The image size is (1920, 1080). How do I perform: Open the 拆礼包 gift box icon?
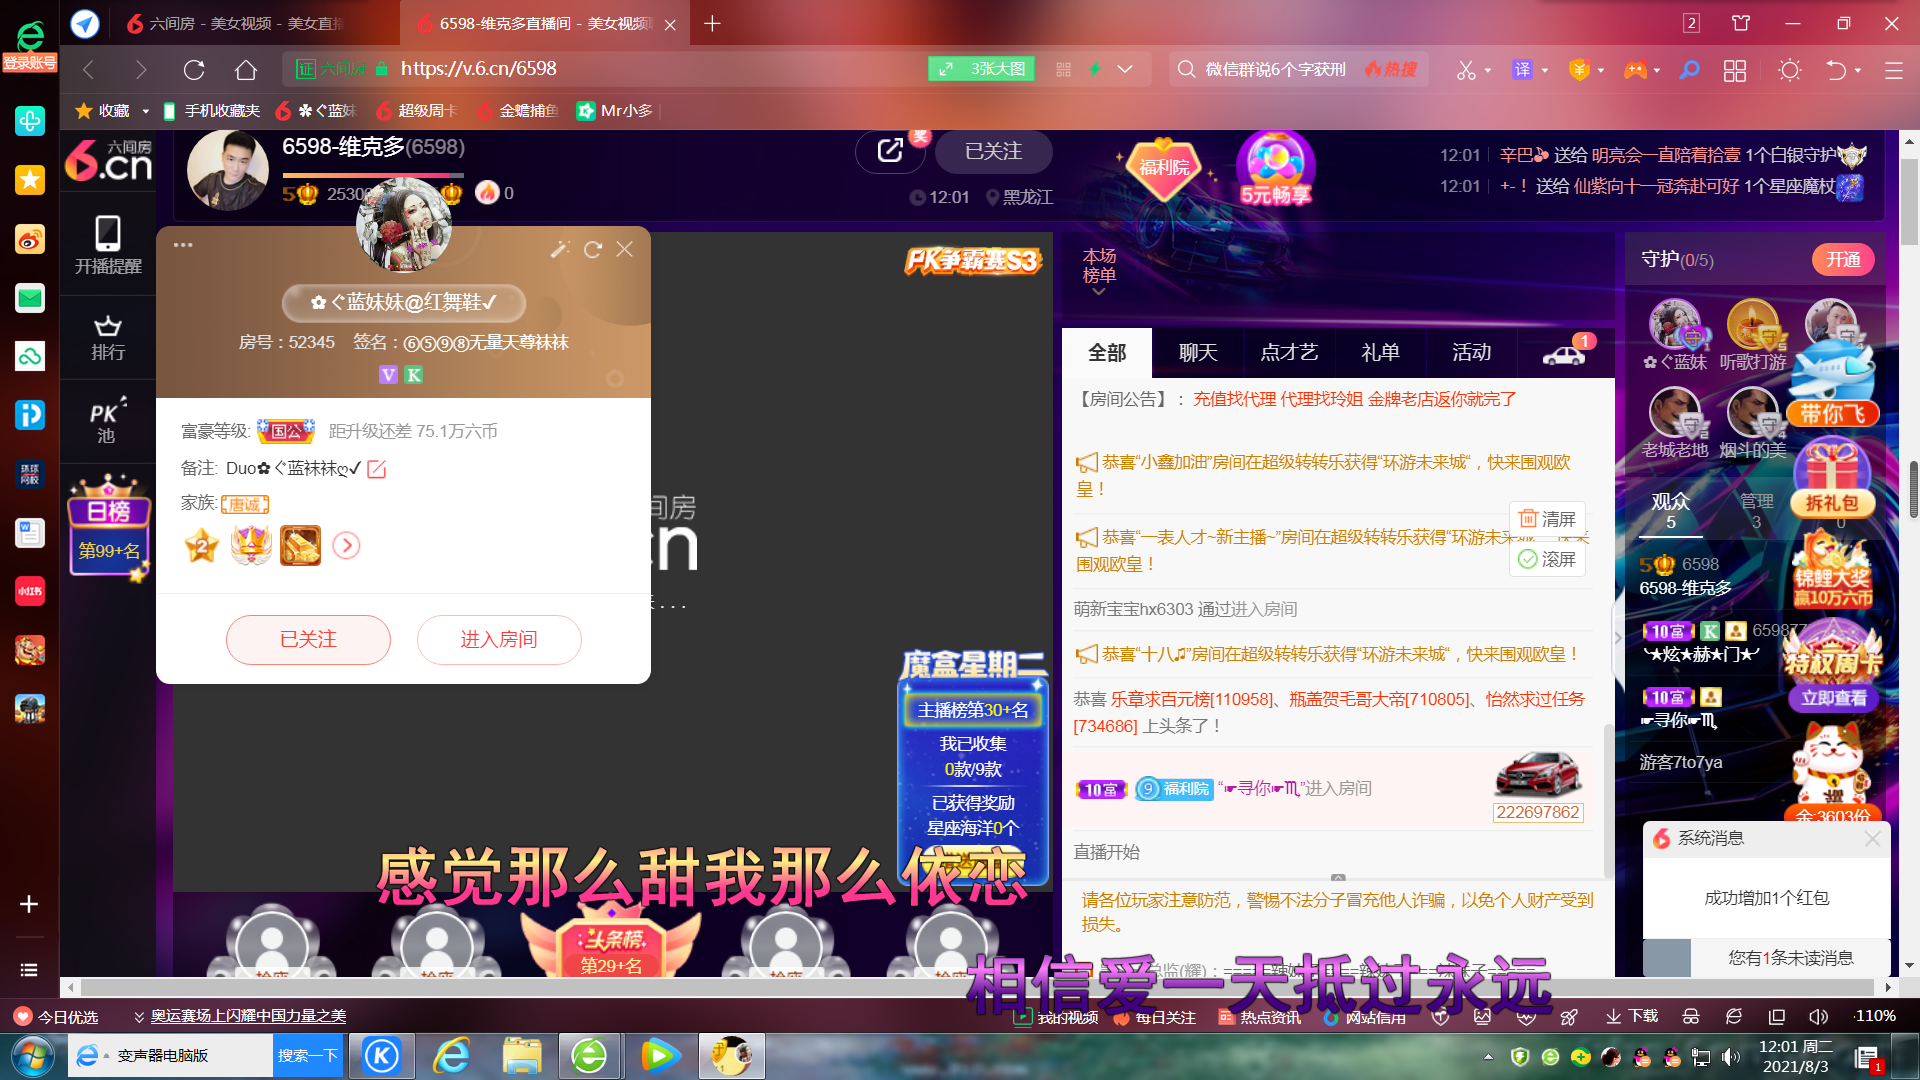coord(1832,479)
